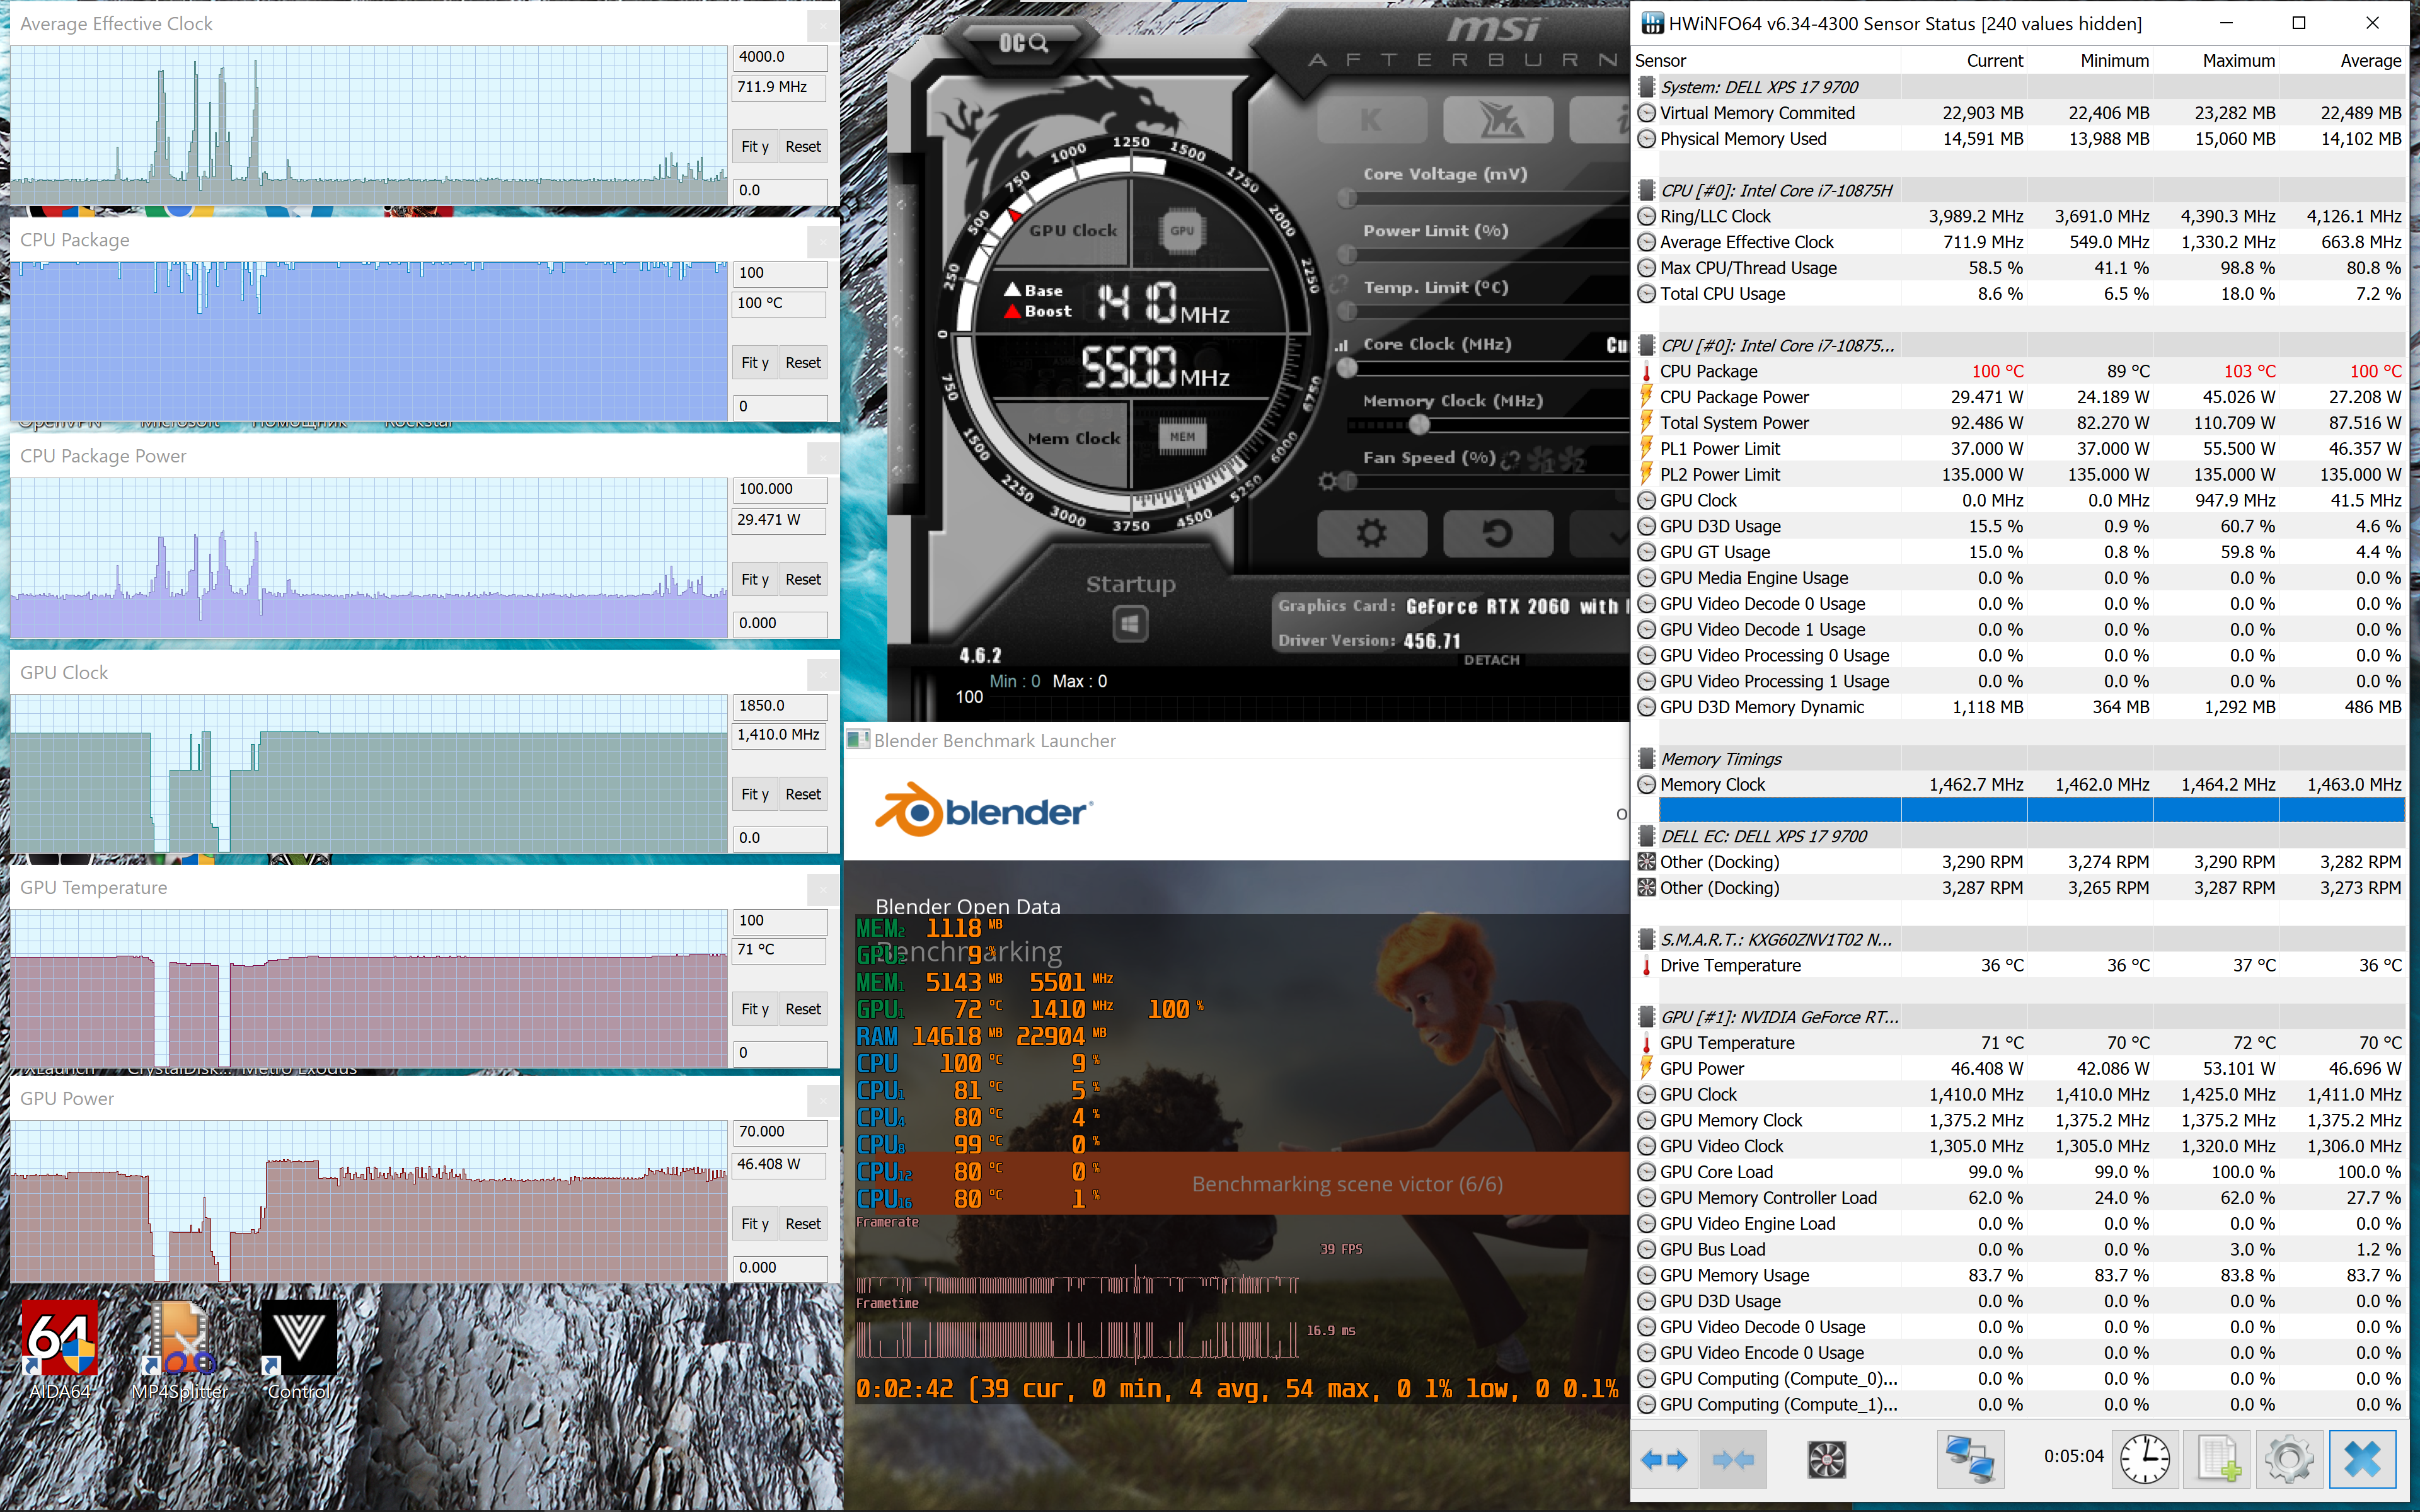The width and height of the screenshot is (2420, 1512).
Task: Select 'Ring/LLC Clock' sensor row
Action: click(x=2019, y=216)
